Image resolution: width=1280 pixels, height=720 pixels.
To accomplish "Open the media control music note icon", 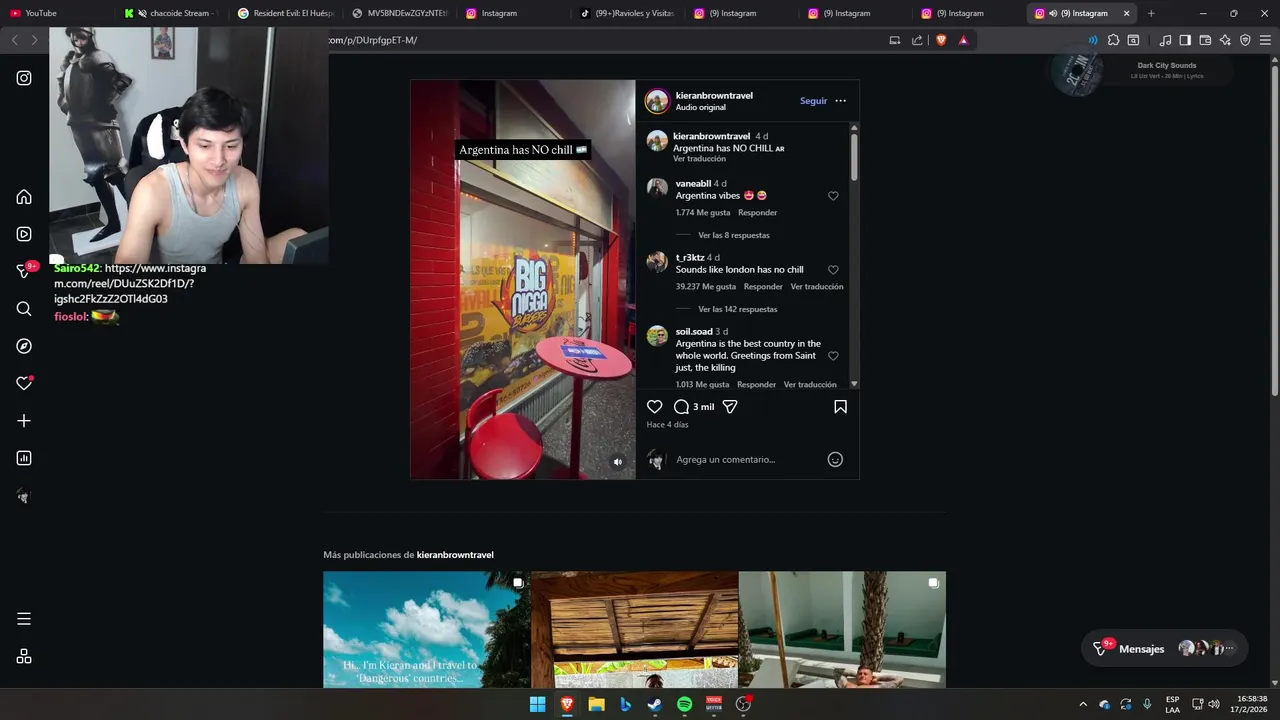I will [x=1165, y=40].
